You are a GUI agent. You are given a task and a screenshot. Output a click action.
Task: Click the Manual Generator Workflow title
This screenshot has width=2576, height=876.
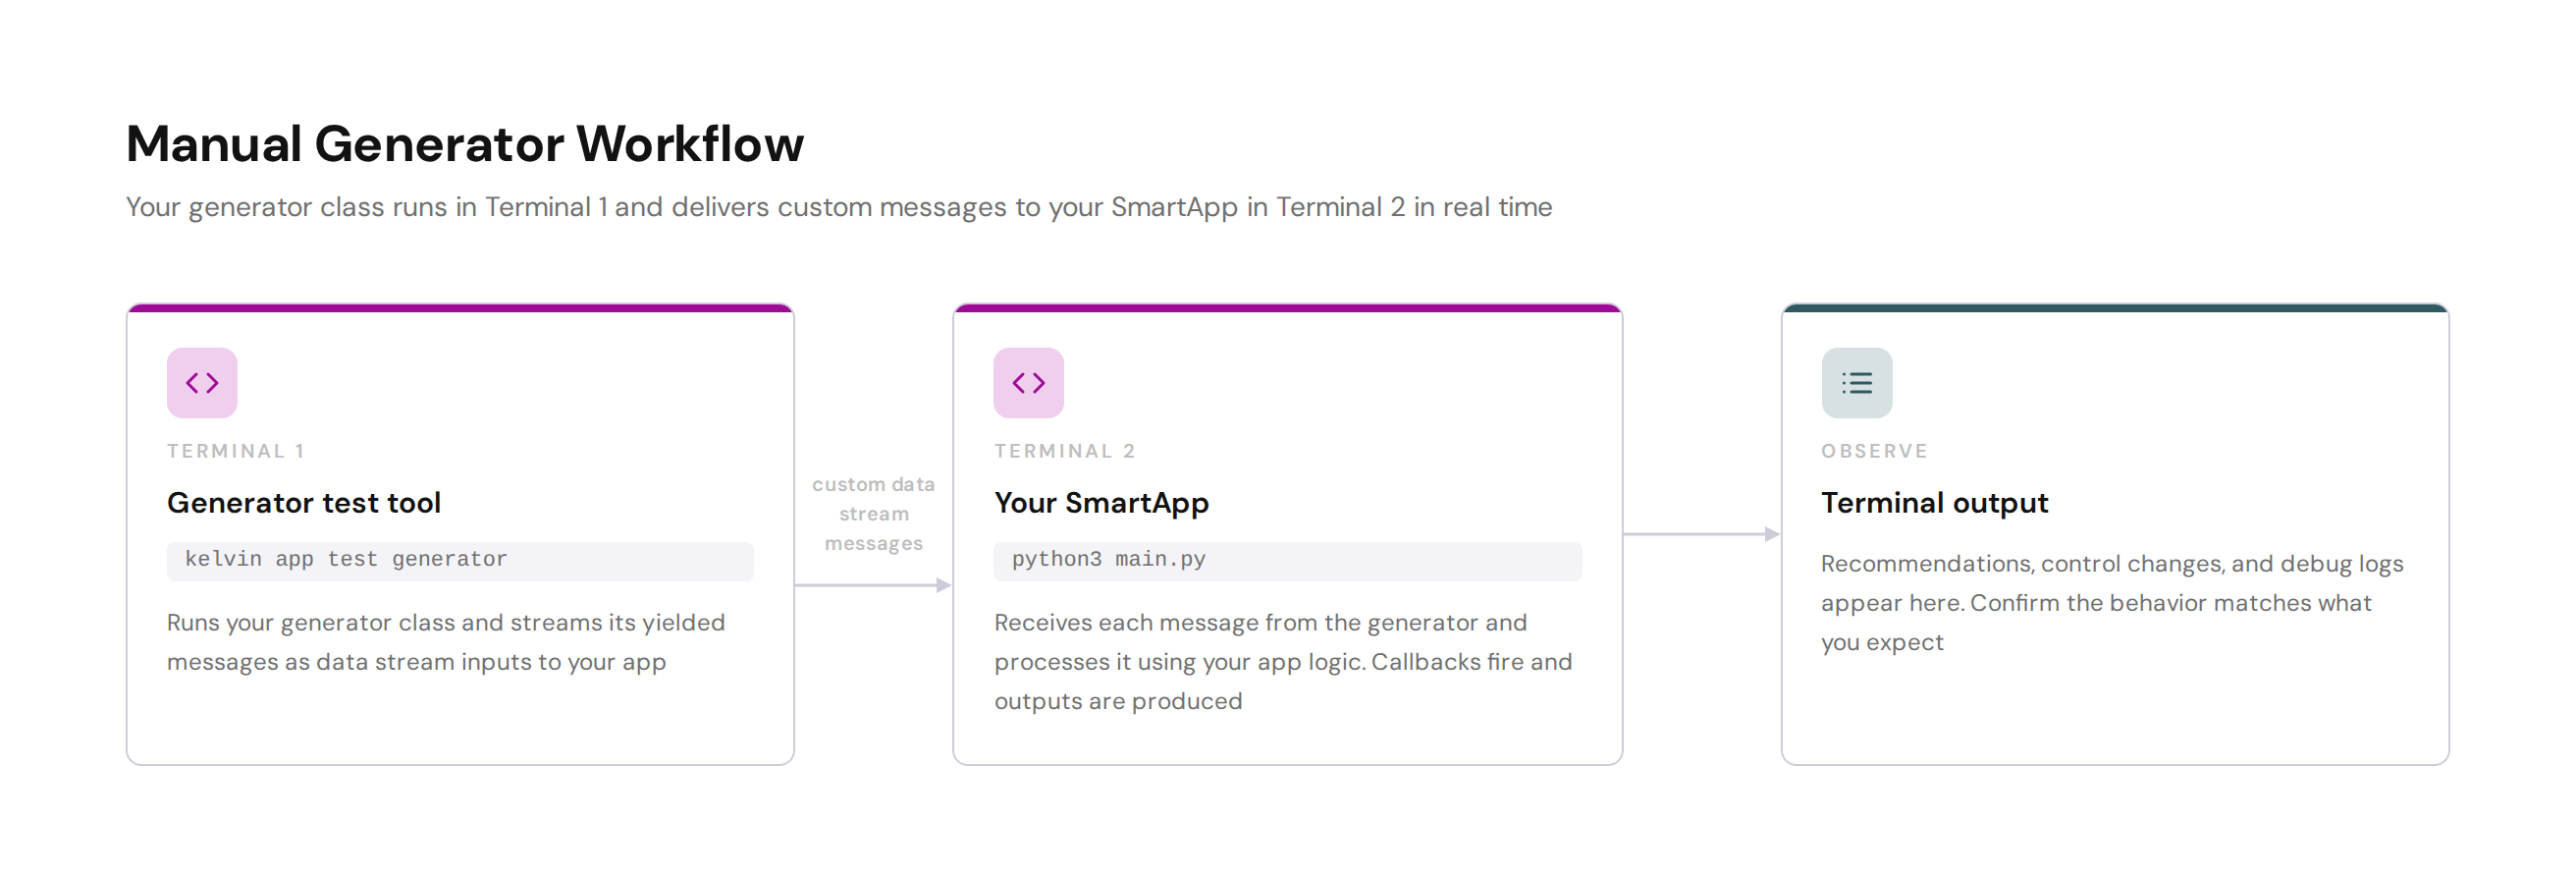(x=465, y=143)
